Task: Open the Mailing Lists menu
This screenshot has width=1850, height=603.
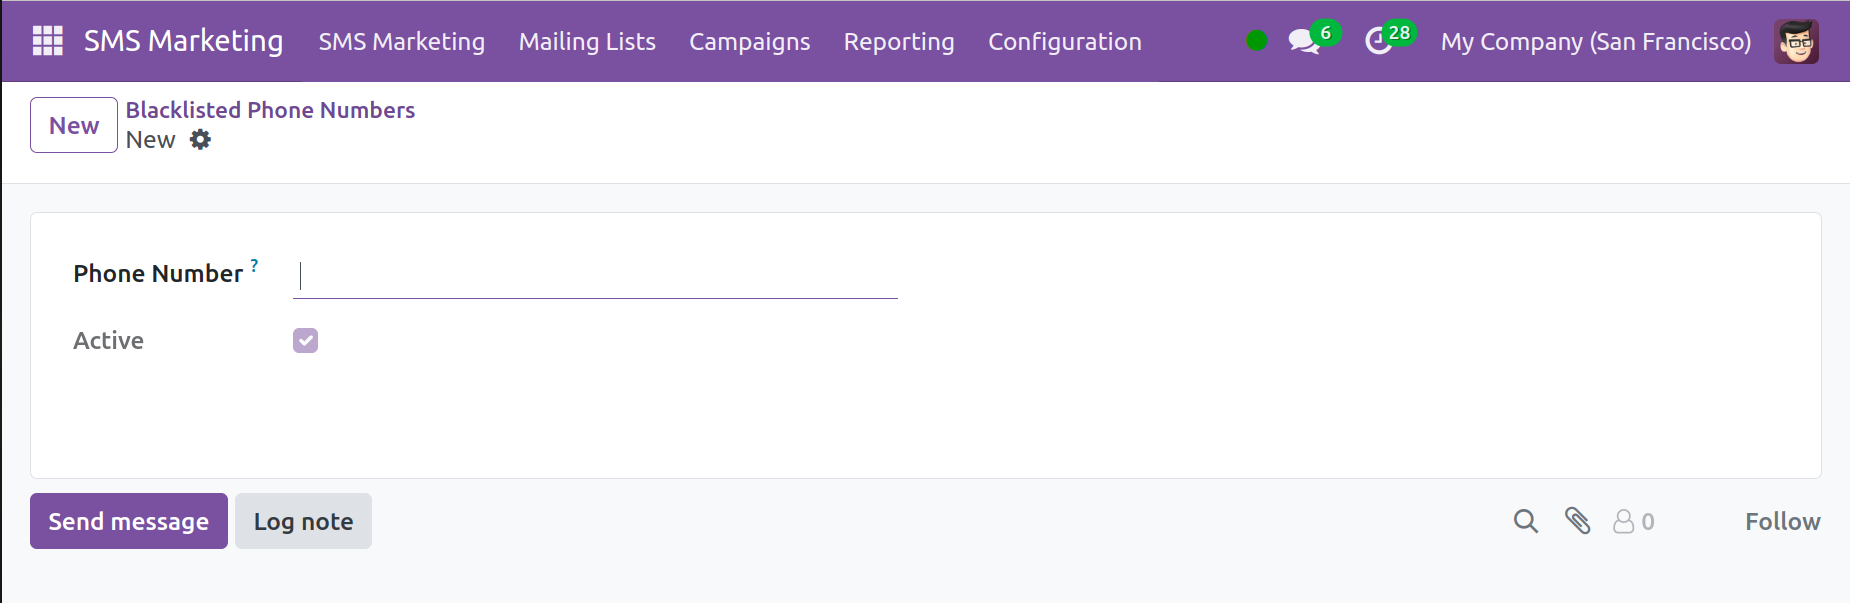Action: (587, 41)
